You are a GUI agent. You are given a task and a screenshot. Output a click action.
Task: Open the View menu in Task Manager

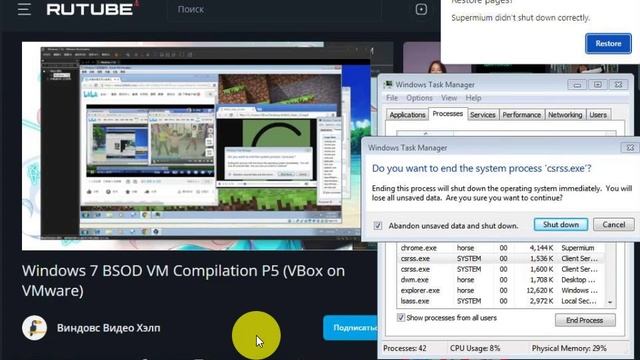[449, 98]
